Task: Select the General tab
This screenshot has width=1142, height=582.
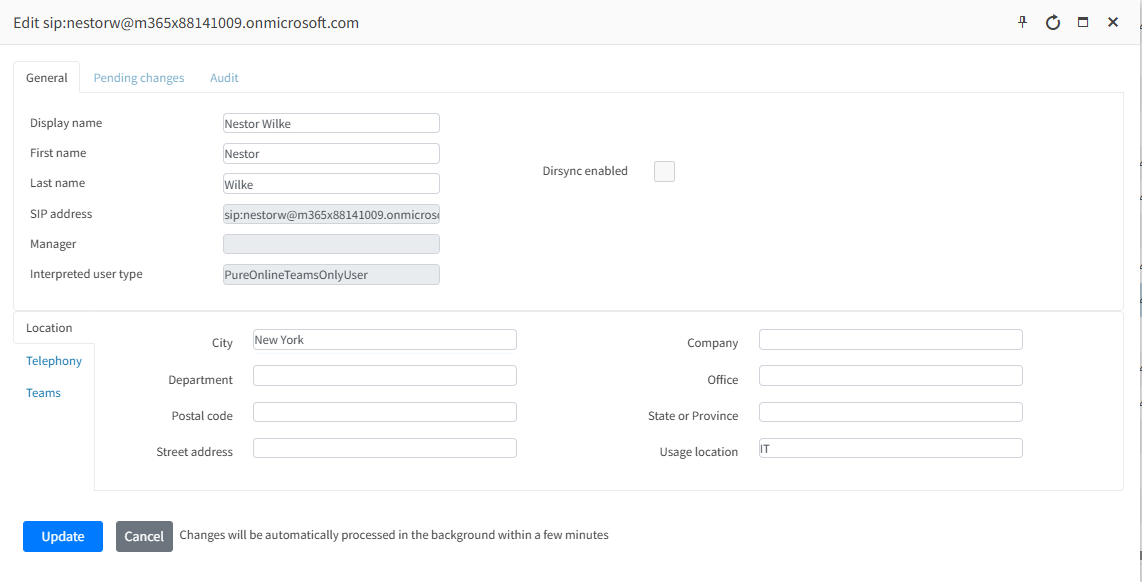Action: (x=47, y=78)
